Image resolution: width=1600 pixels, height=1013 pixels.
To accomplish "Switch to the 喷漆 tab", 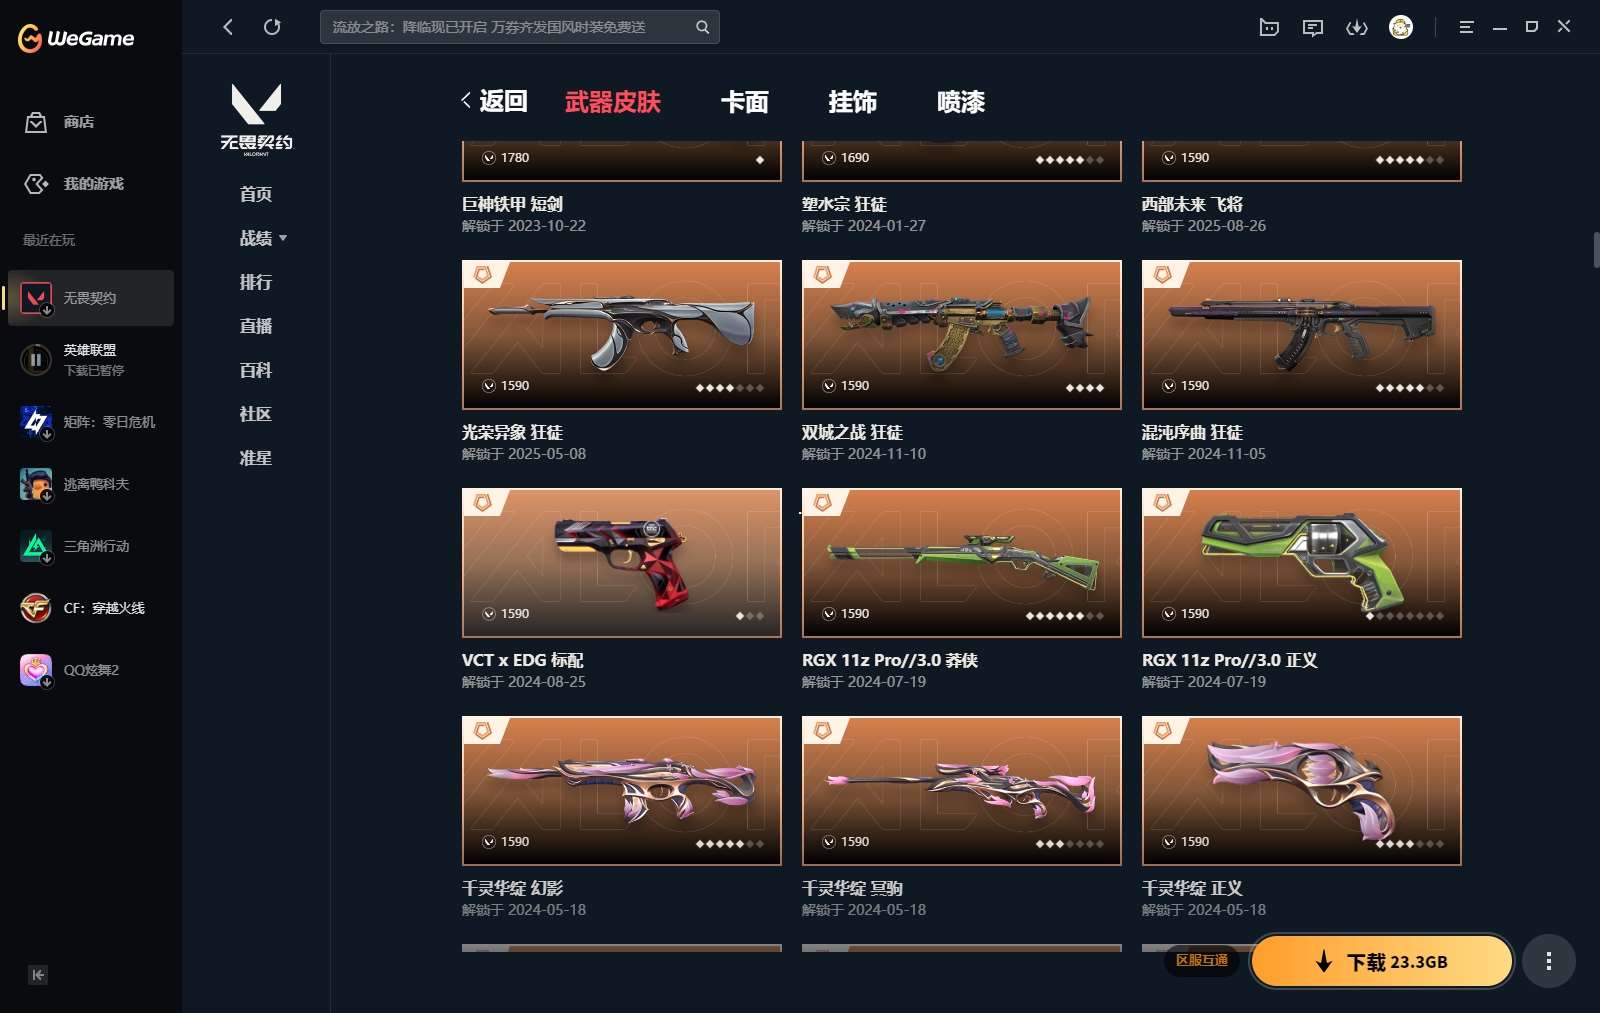I will [x=961, y=102].
